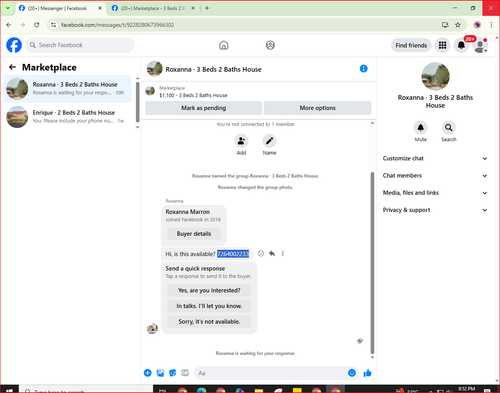Image resolution: width=500 pixels, height=393 pixels.
Task: Expand Chat members section
Action: click(435, 176)
